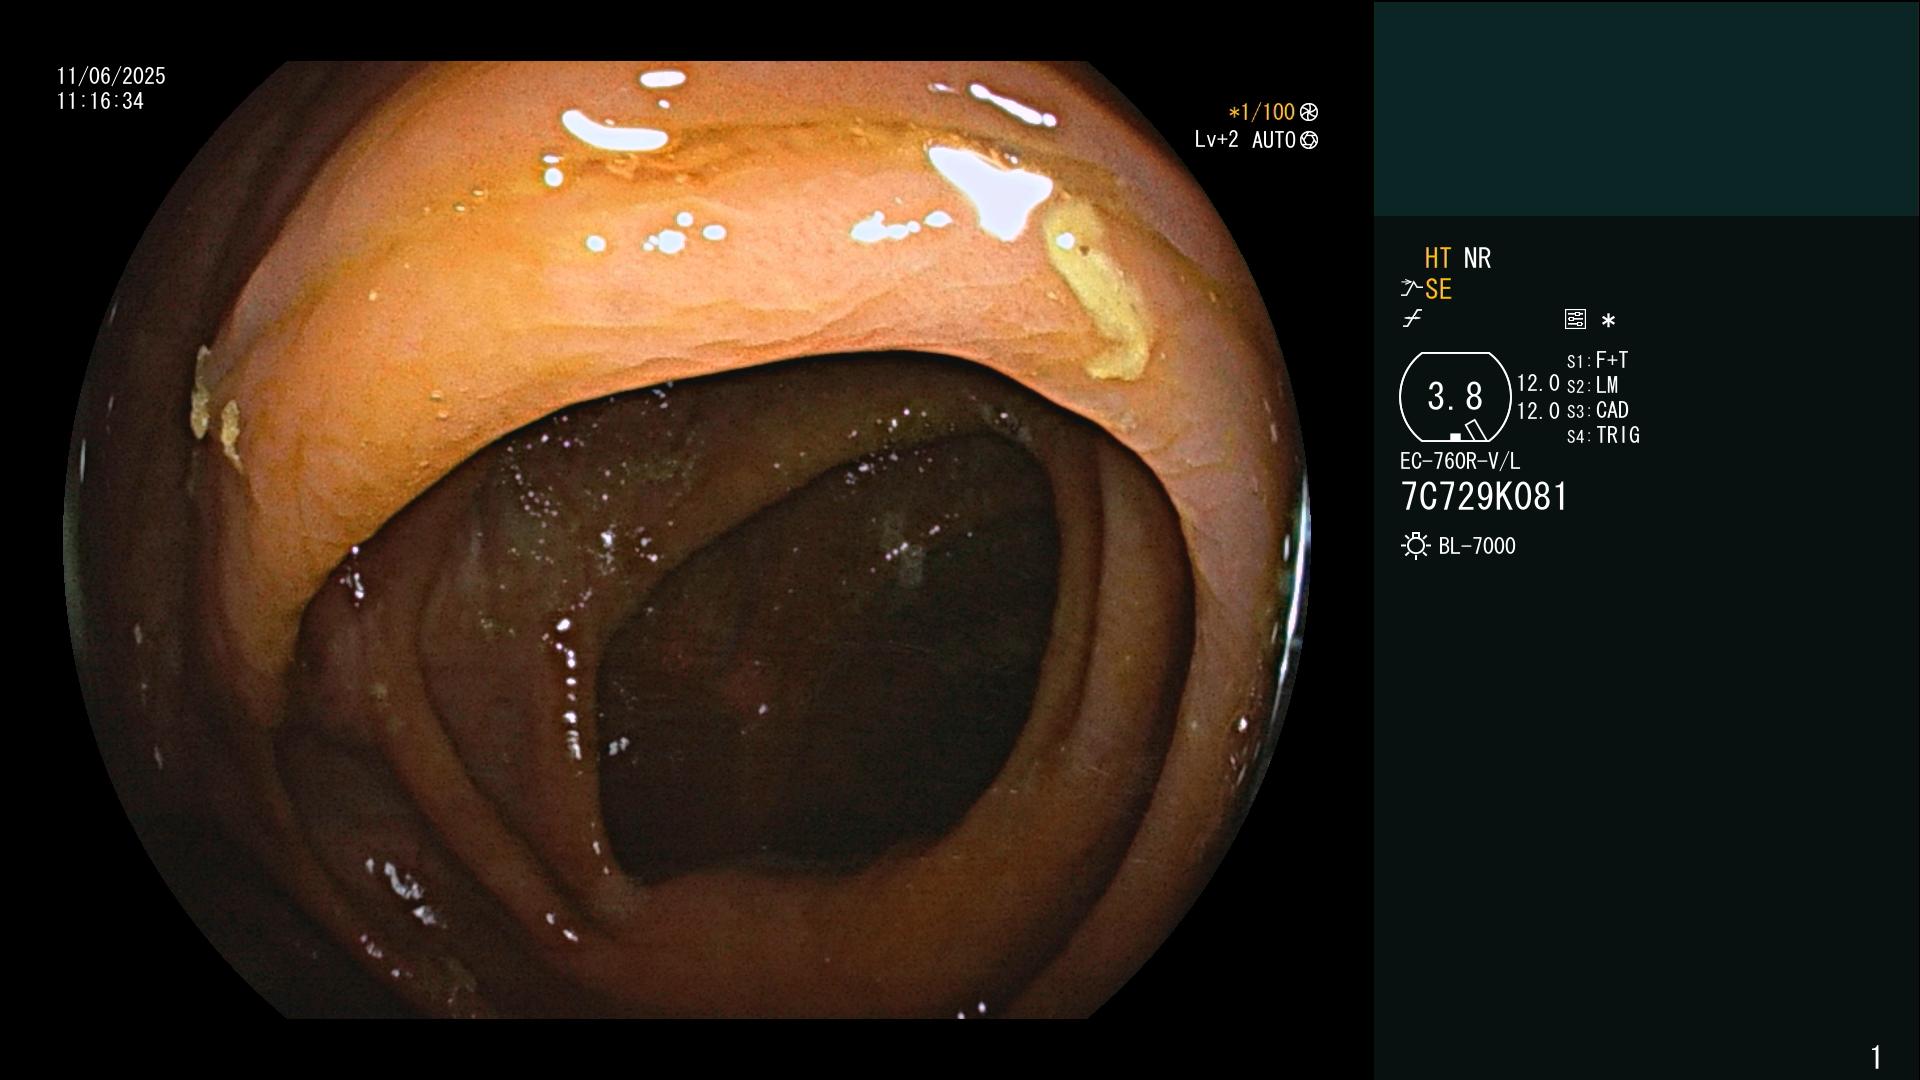Click the serial number 7C729K081
The image size is (1920, 1080).
pyautogui.click(x=1484, y=497)
